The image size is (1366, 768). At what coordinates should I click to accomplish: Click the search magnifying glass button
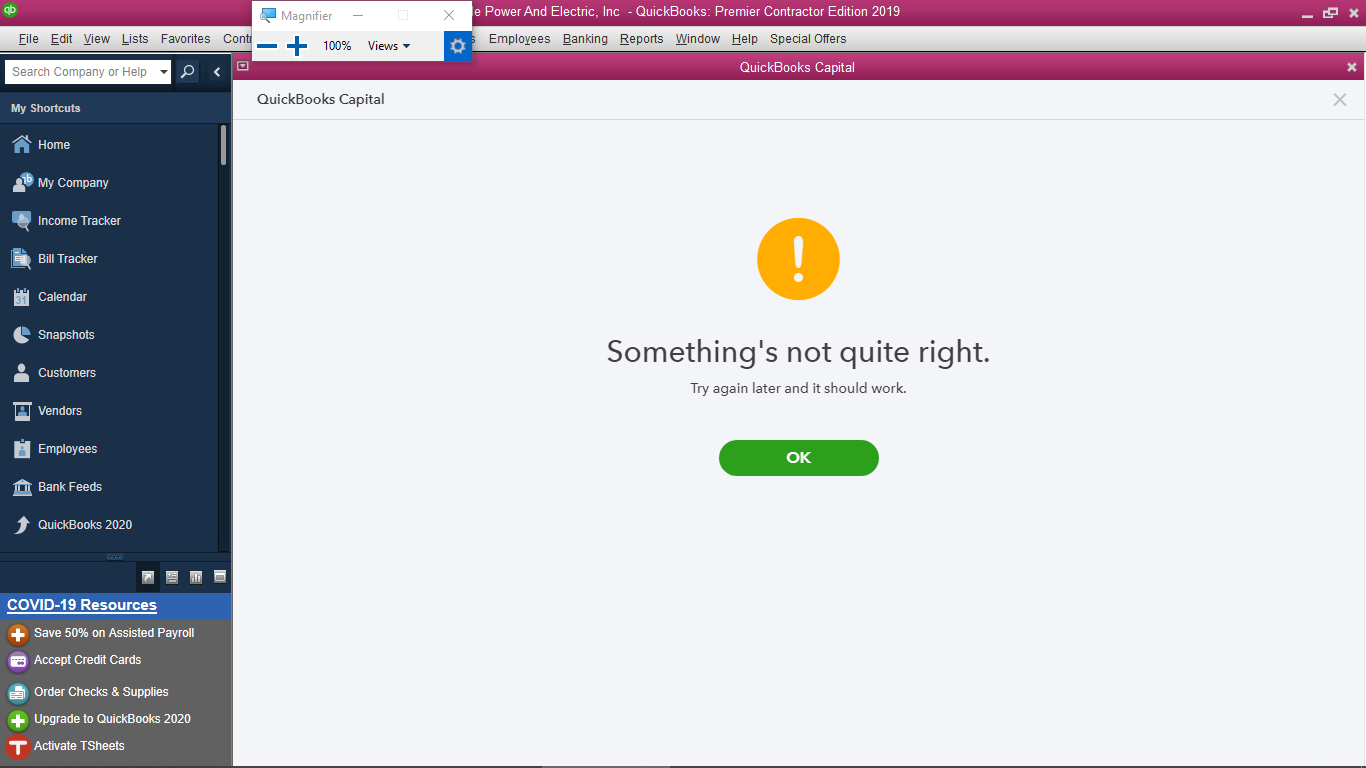click(188, 72)
